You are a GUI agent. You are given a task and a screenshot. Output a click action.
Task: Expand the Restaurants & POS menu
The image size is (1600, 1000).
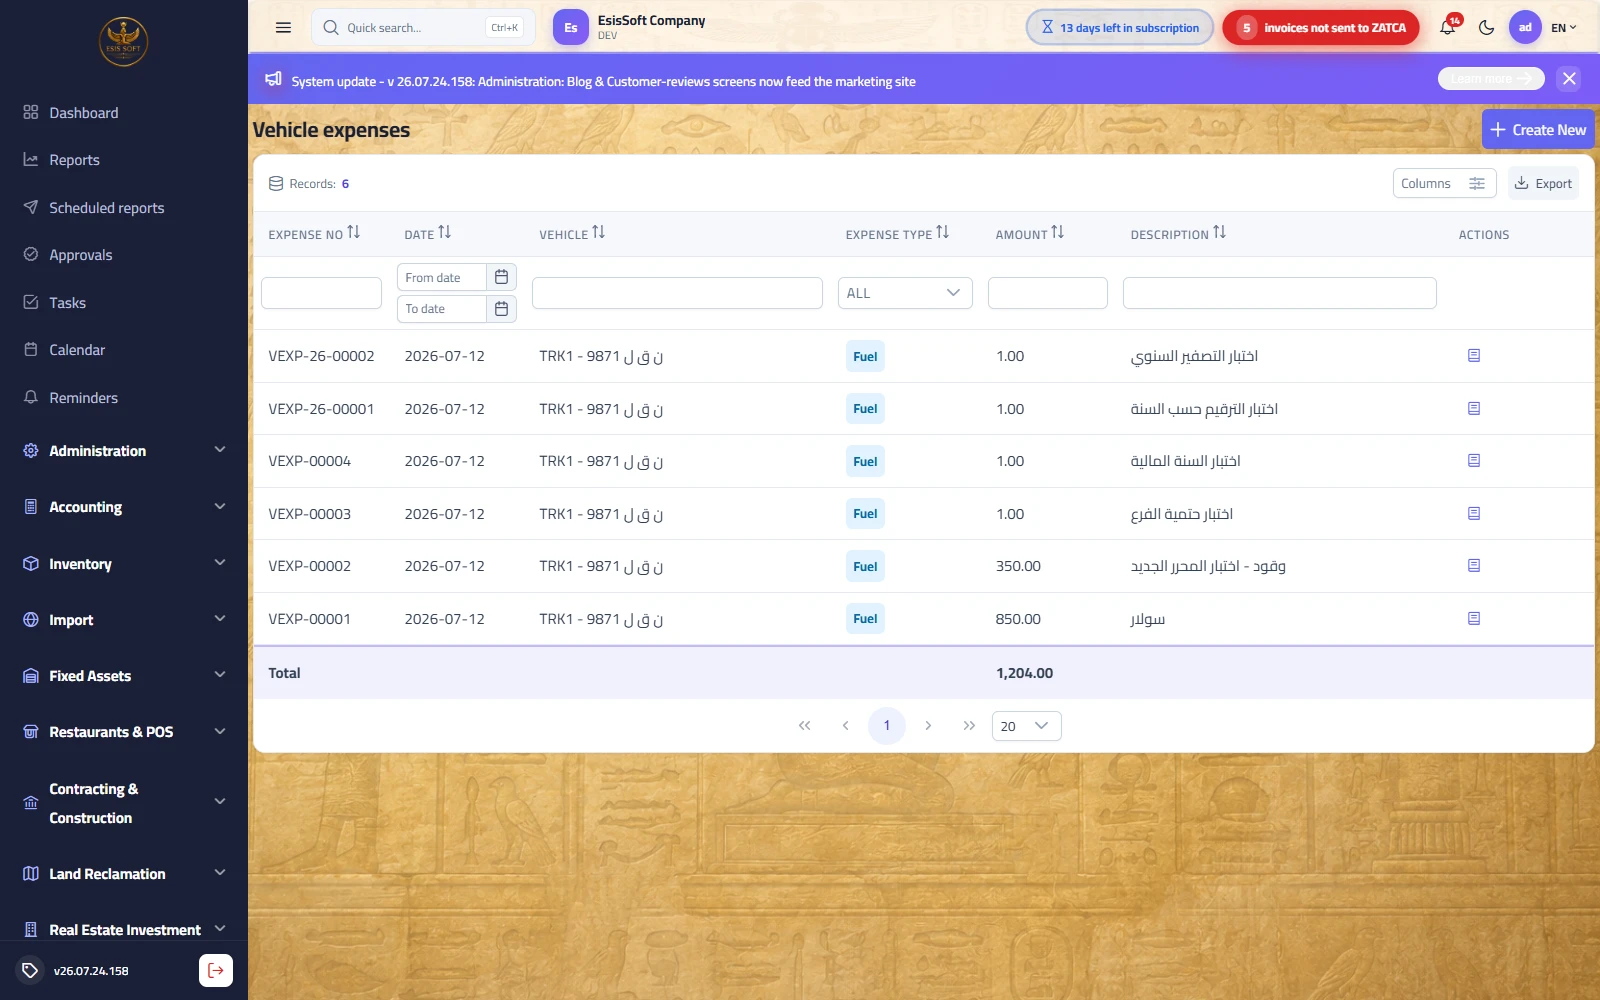124,732
